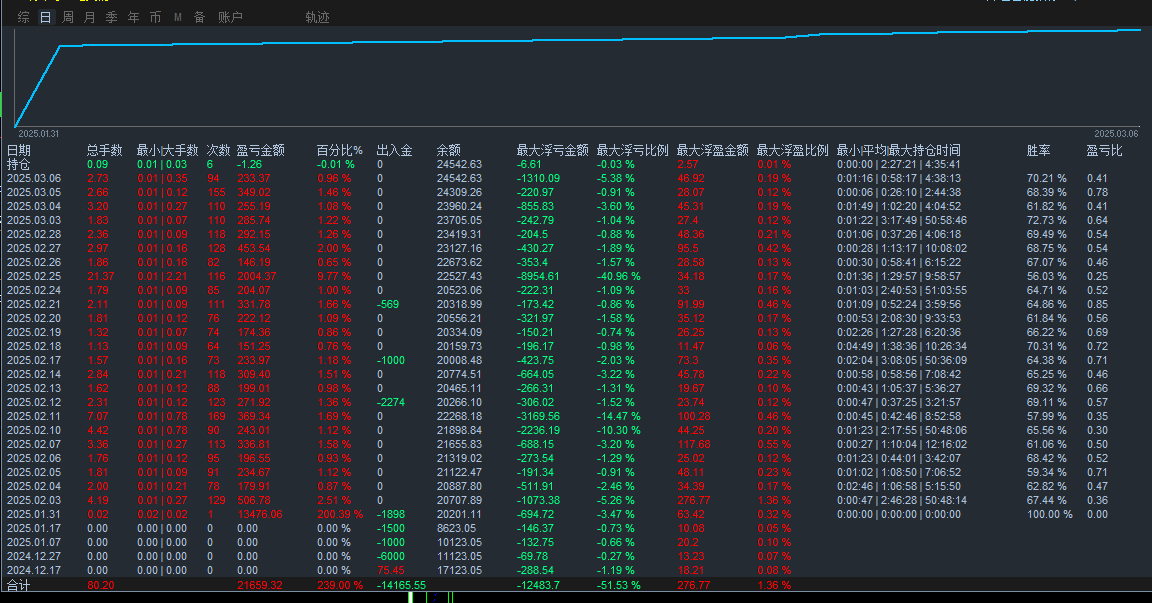This screenshot has width=1152, height=603.
Task: Open the 季 quarterly tab
Action: [x=112, y=17]
